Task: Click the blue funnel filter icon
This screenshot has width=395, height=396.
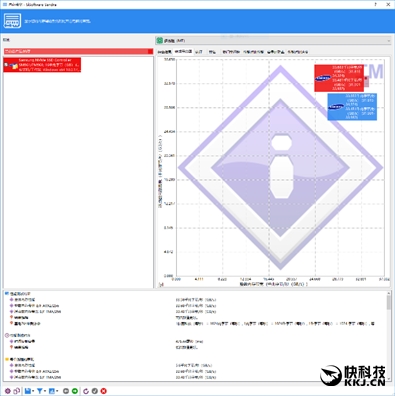Action: point(39,391)
